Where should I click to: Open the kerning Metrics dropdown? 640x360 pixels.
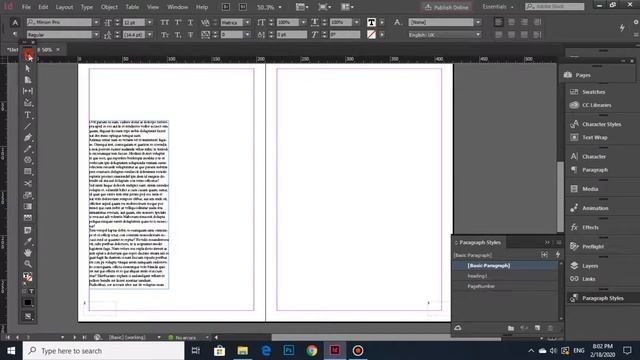click(x=247, y=22)
